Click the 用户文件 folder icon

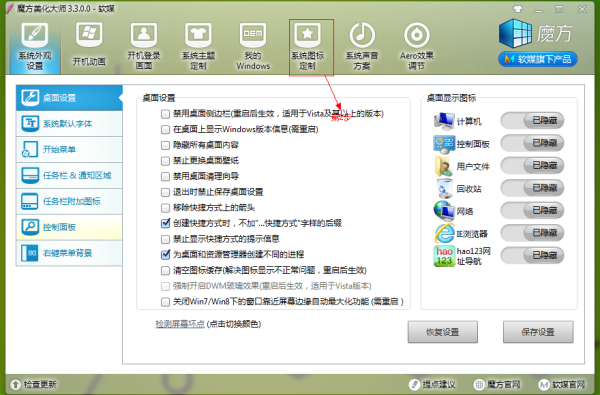click(x=443, y=166)
